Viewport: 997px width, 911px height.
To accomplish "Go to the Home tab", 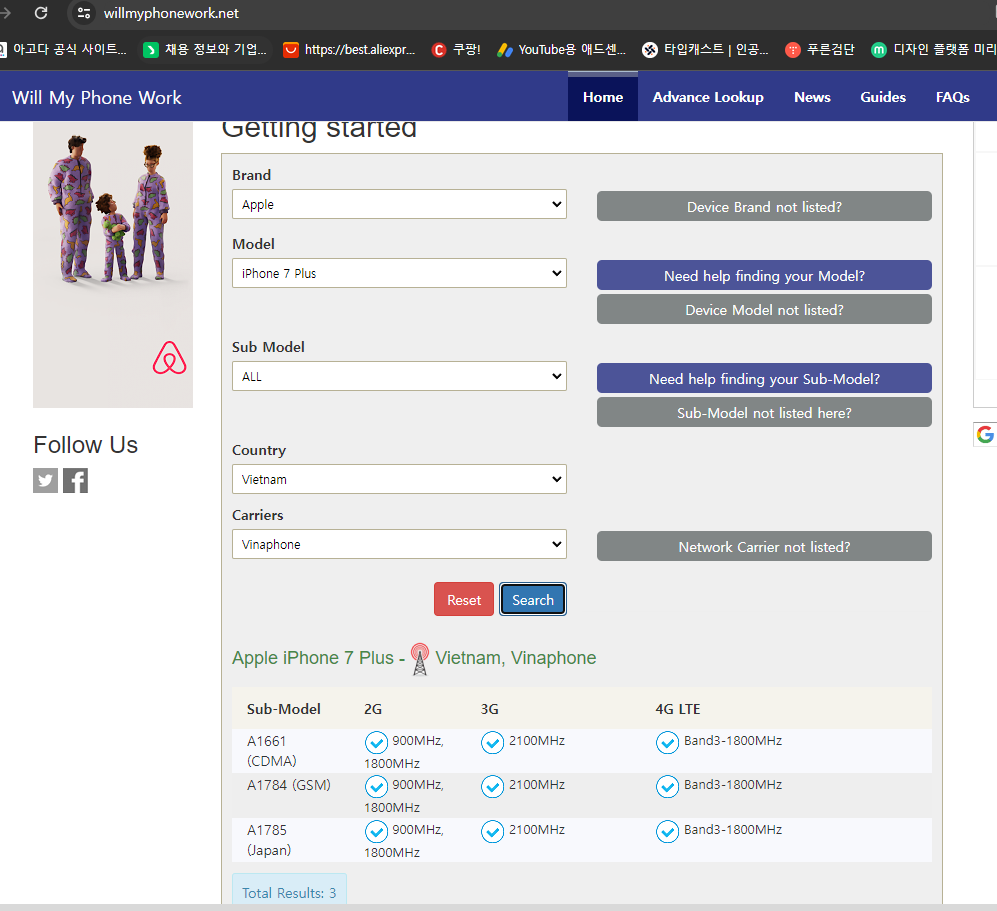I will point(603,97).
